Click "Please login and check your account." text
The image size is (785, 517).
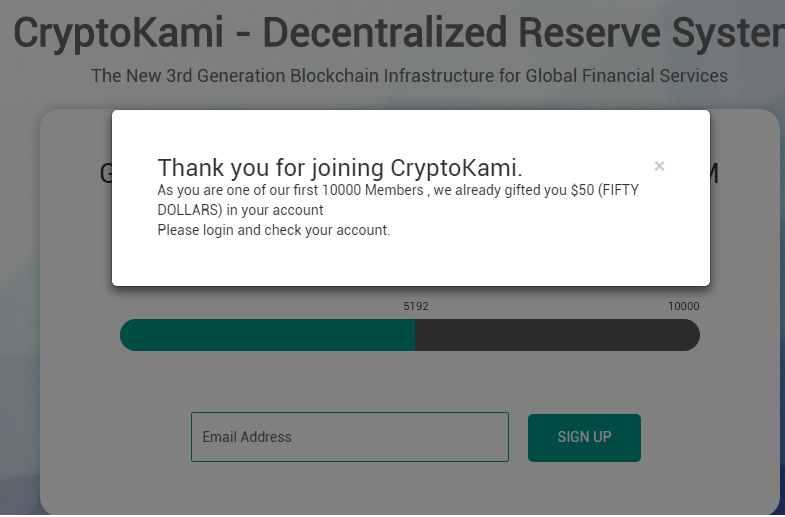coord(273,230)
